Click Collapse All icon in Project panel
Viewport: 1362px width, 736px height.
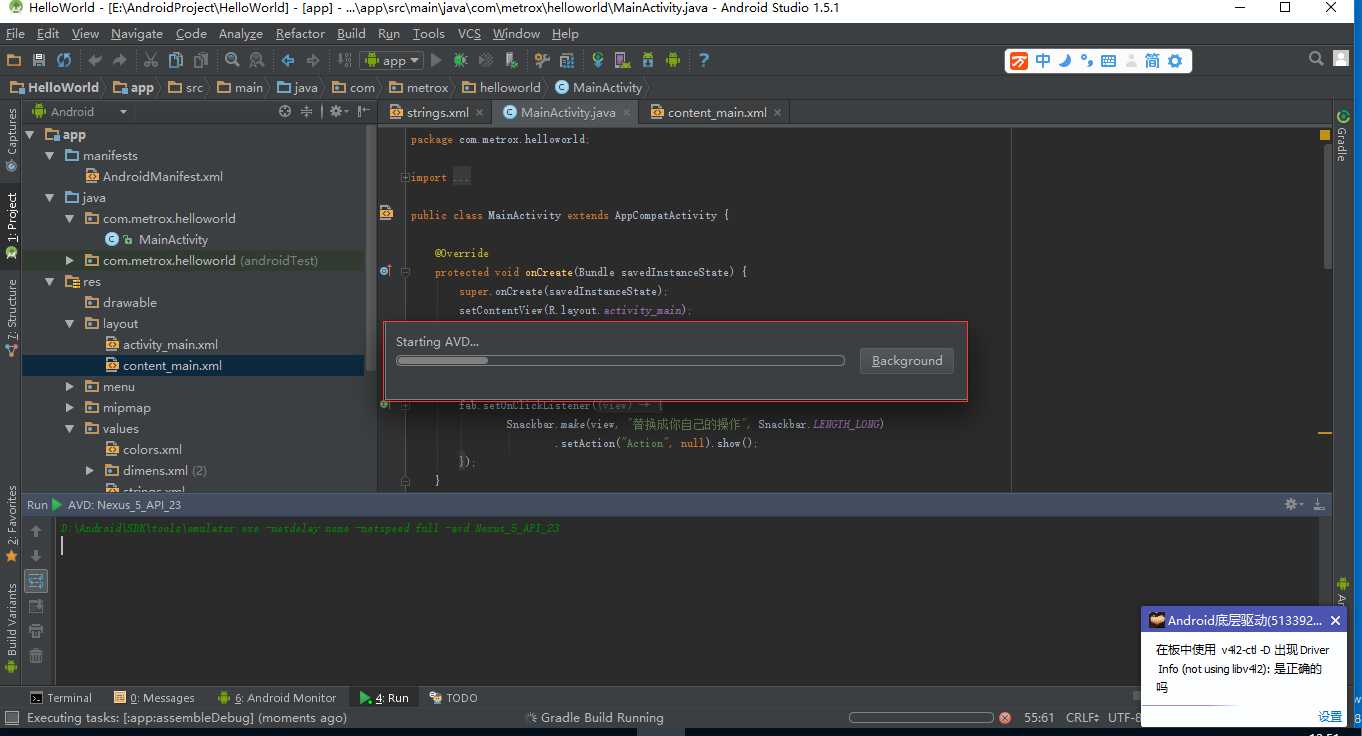[307, 112]
